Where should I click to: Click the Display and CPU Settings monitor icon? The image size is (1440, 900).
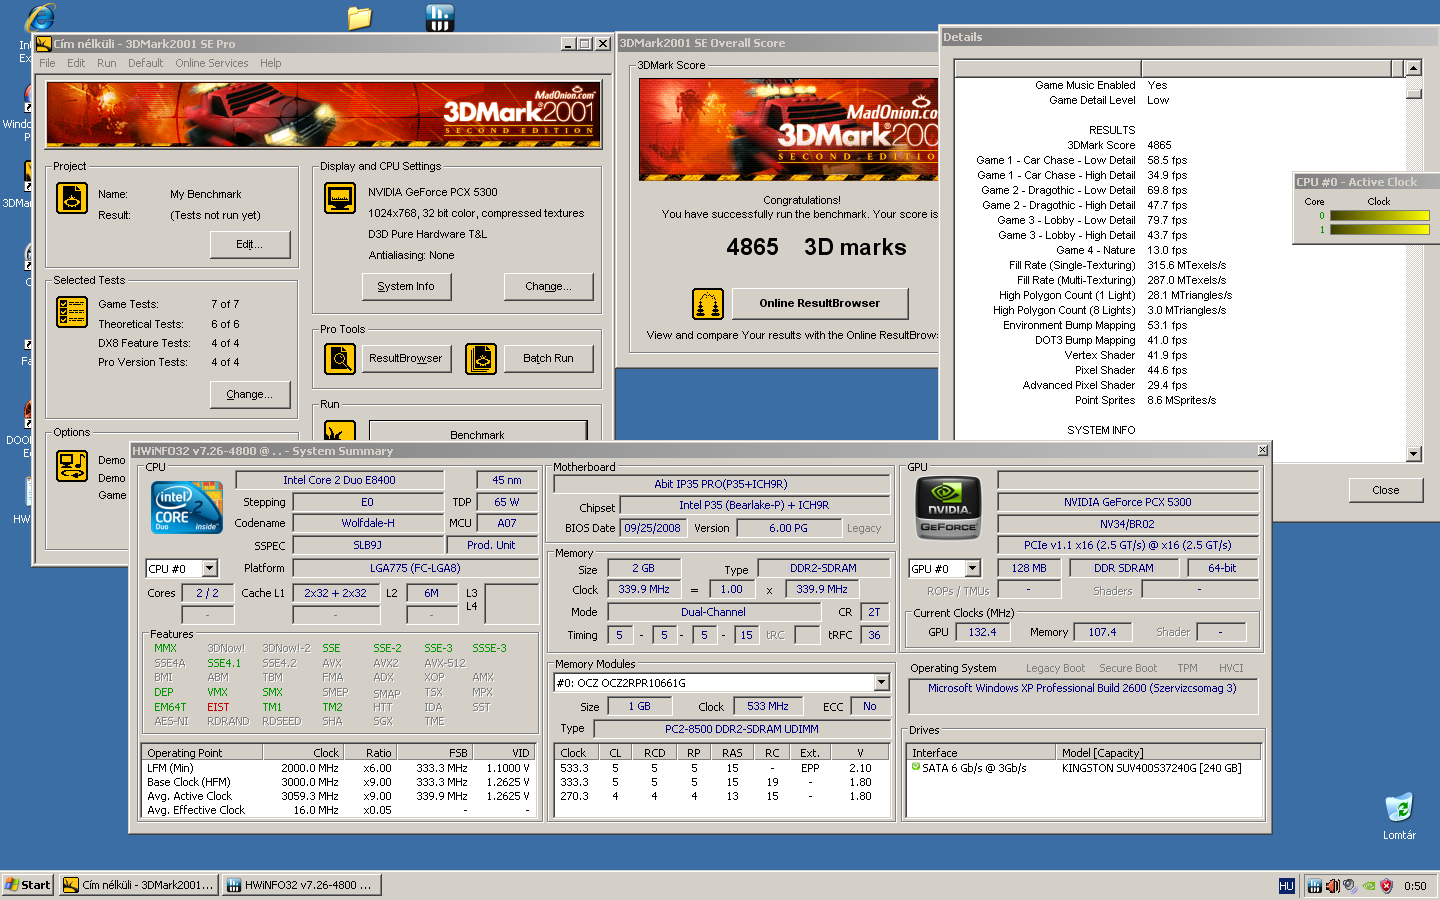pos(340,198)
